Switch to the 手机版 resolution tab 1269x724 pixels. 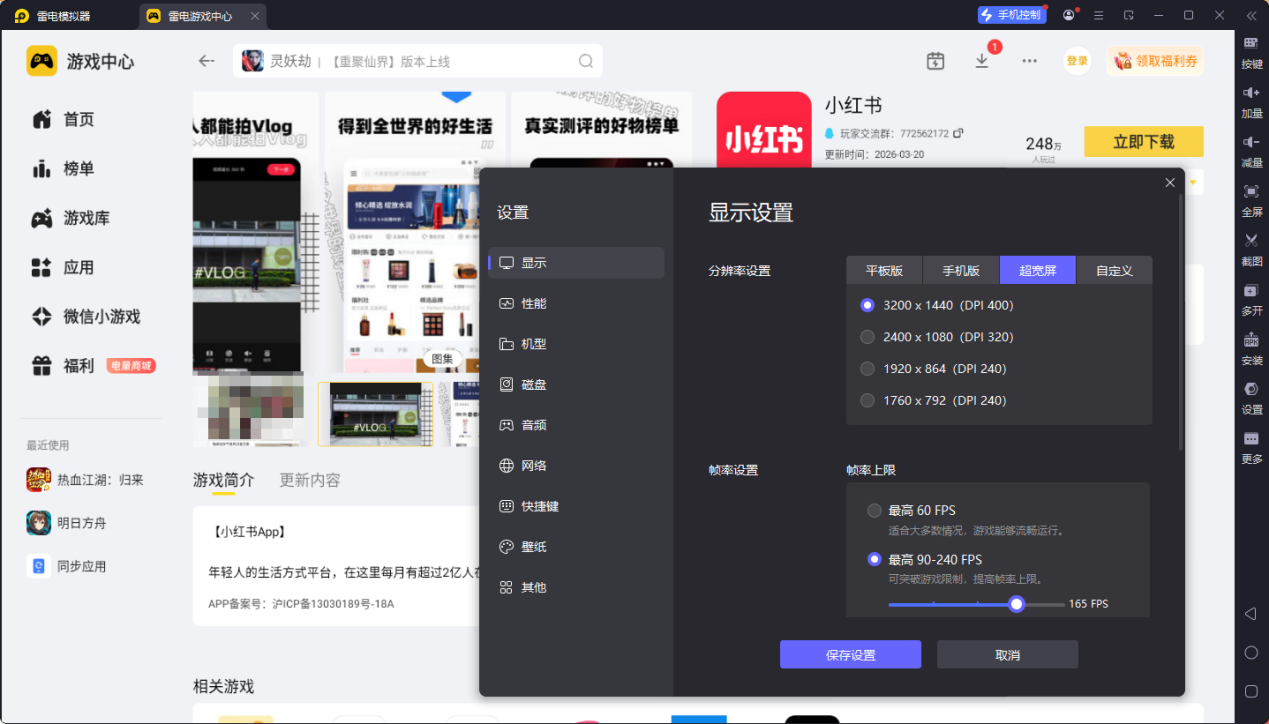[961, 270]
